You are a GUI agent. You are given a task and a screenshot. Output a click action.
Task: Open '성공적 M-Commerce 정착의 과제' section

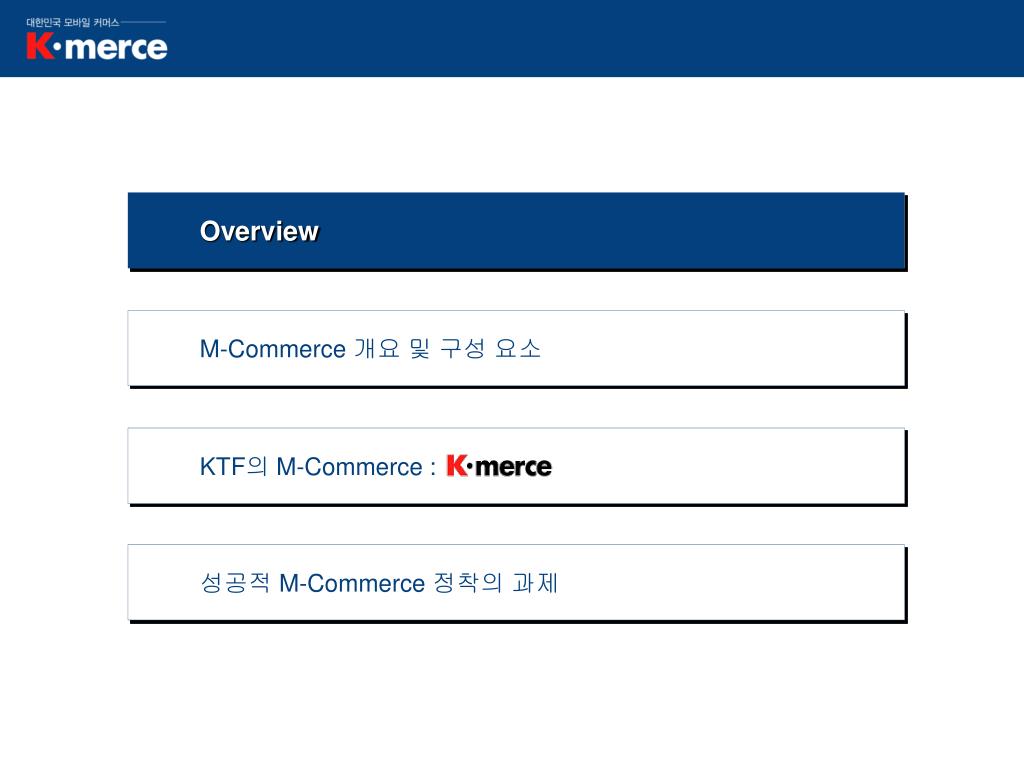click(x=517, y=583)
